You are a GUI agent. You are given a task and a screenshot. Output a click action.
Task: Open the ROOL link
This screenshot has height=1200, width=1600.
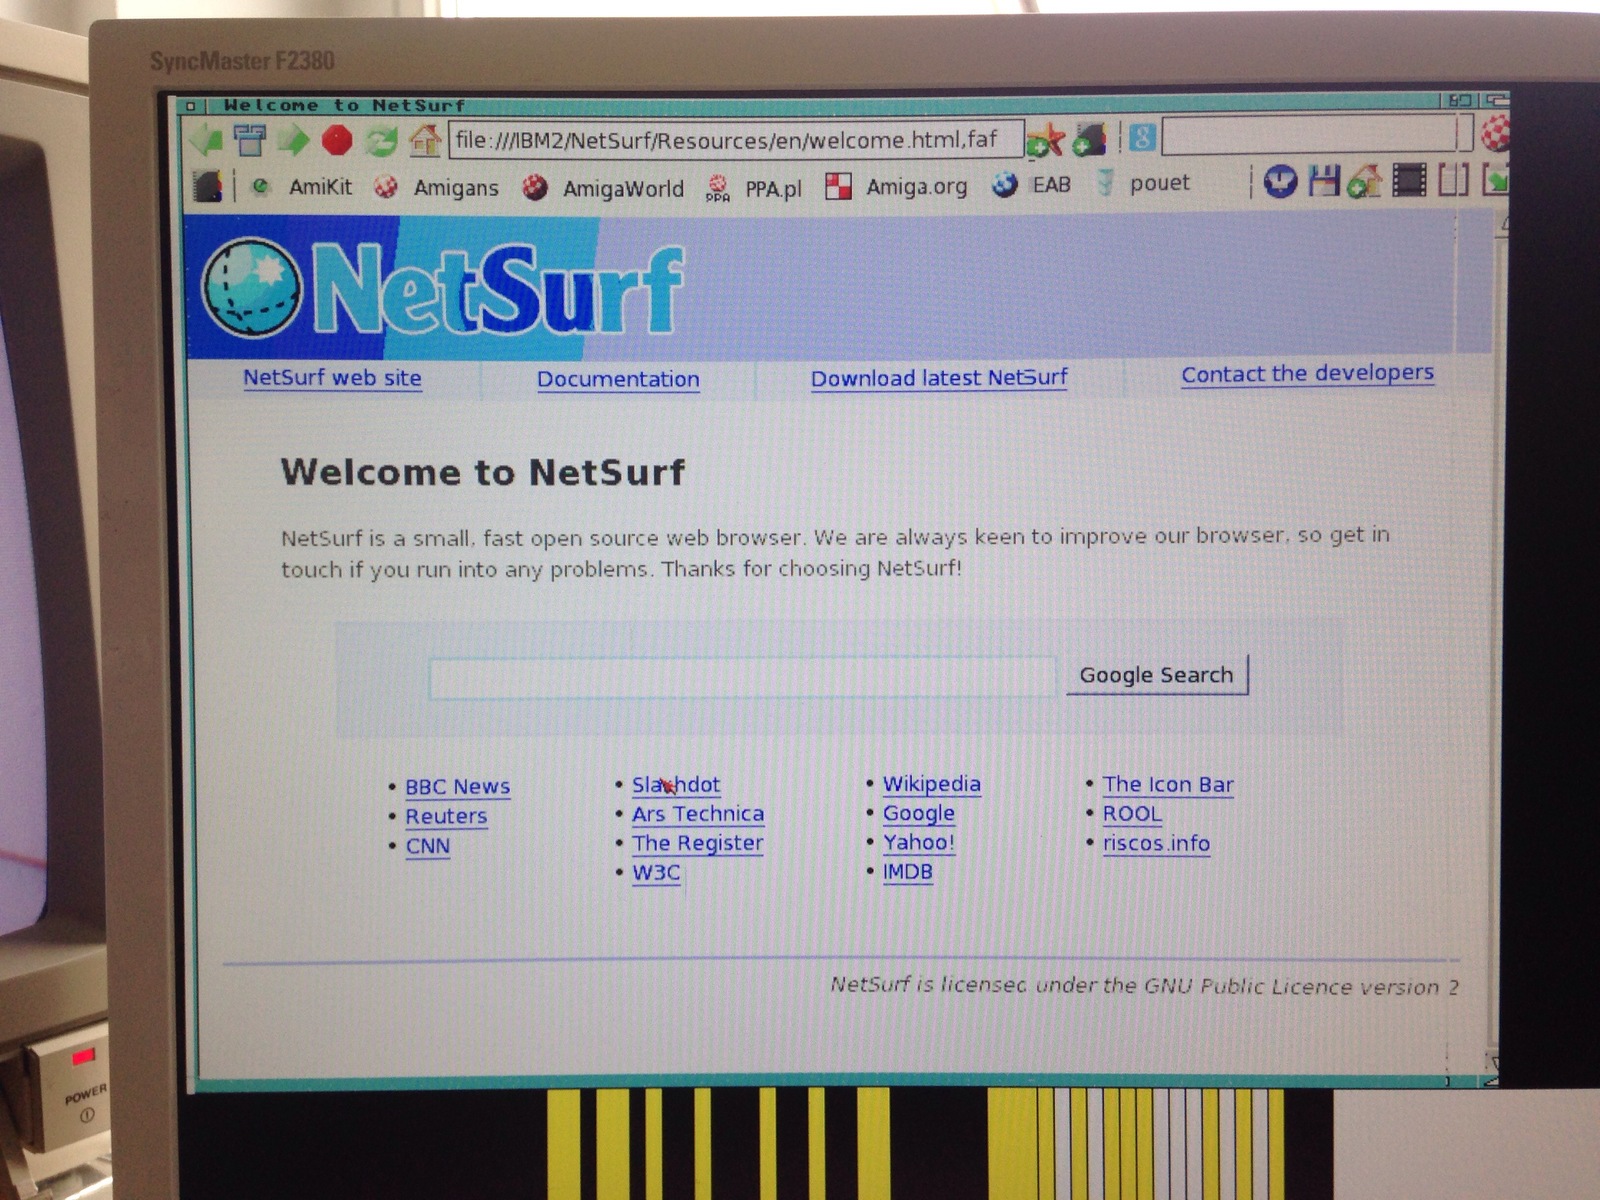[x=1132, y=814]
